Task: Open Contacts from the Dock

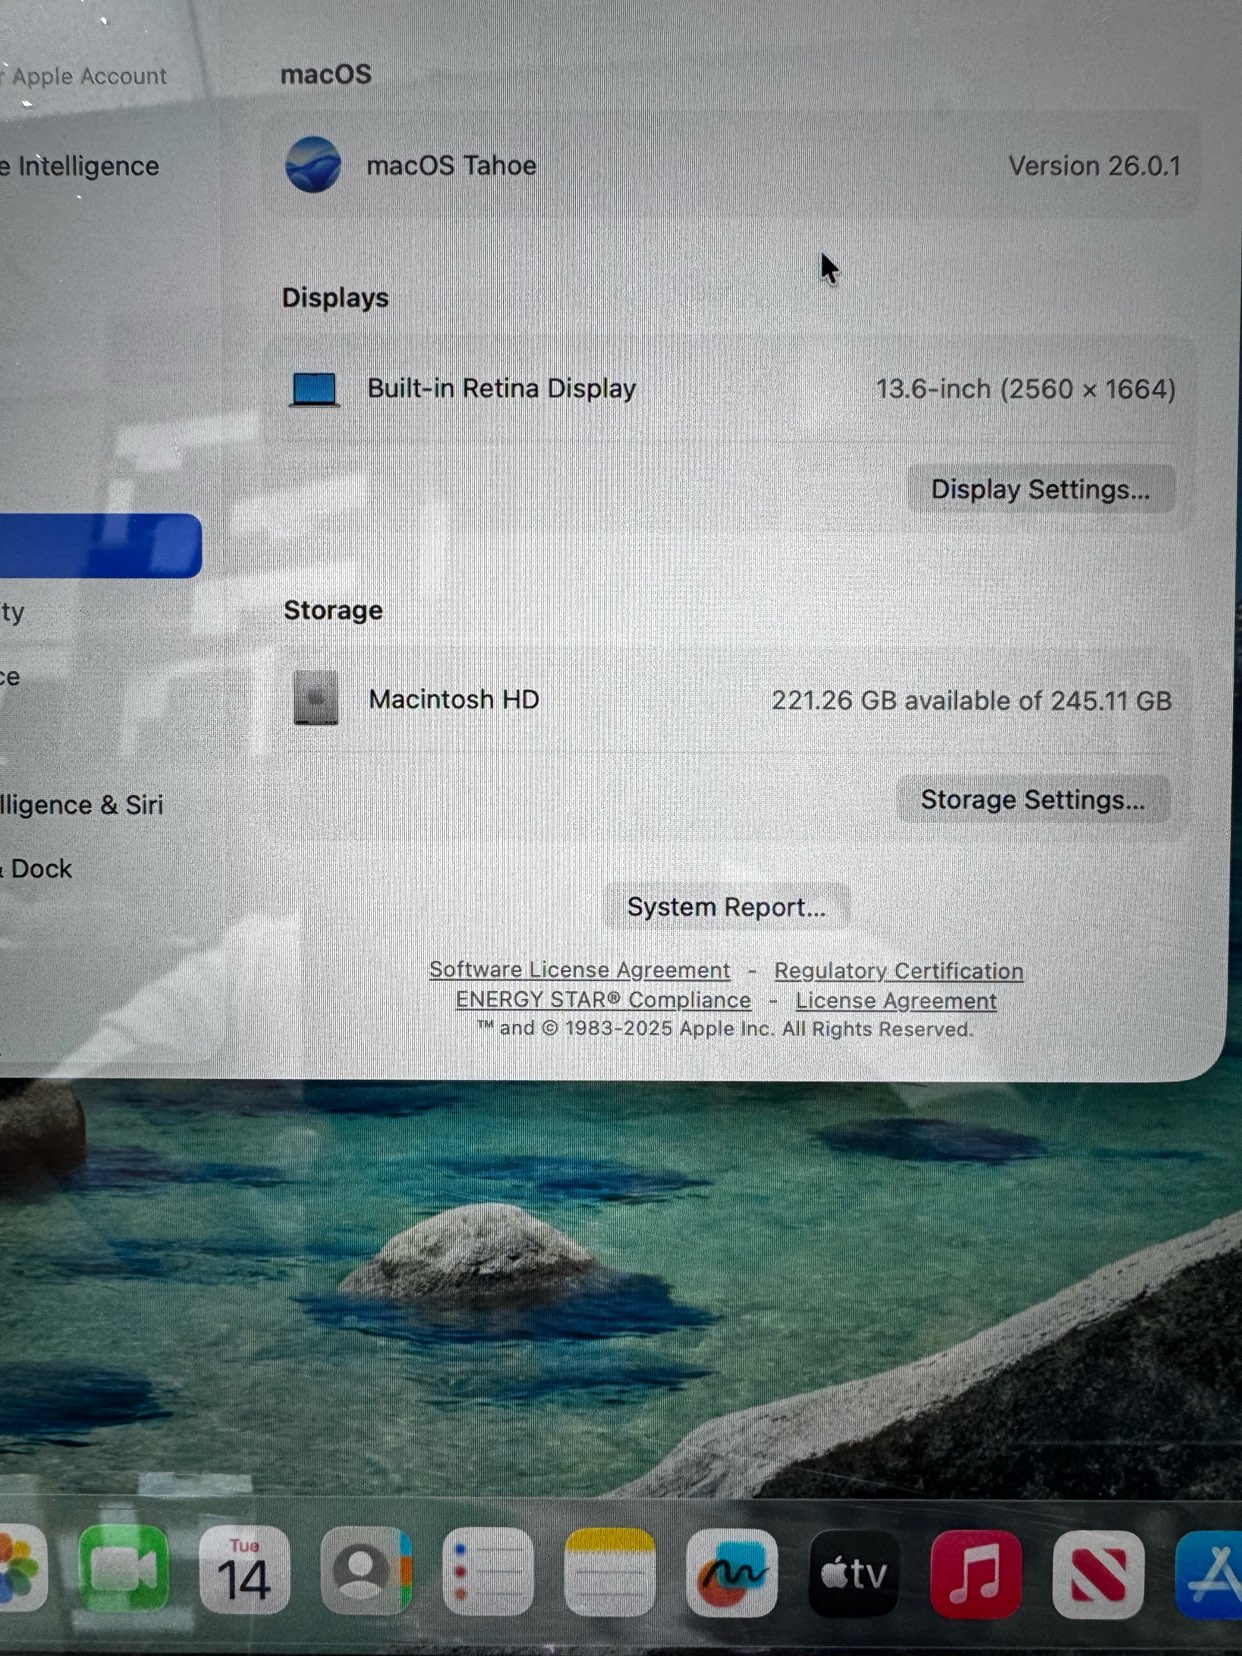Action: [x=366, y=1571]
